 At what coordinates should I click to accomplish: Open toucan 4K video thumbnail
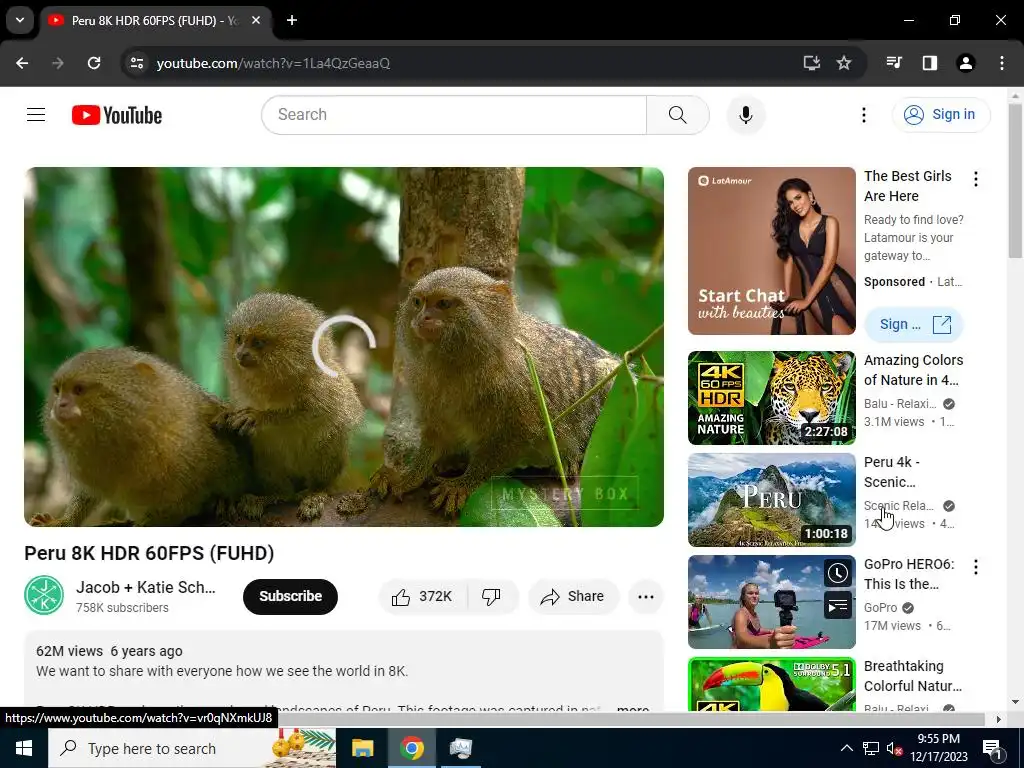coord(771,684)
